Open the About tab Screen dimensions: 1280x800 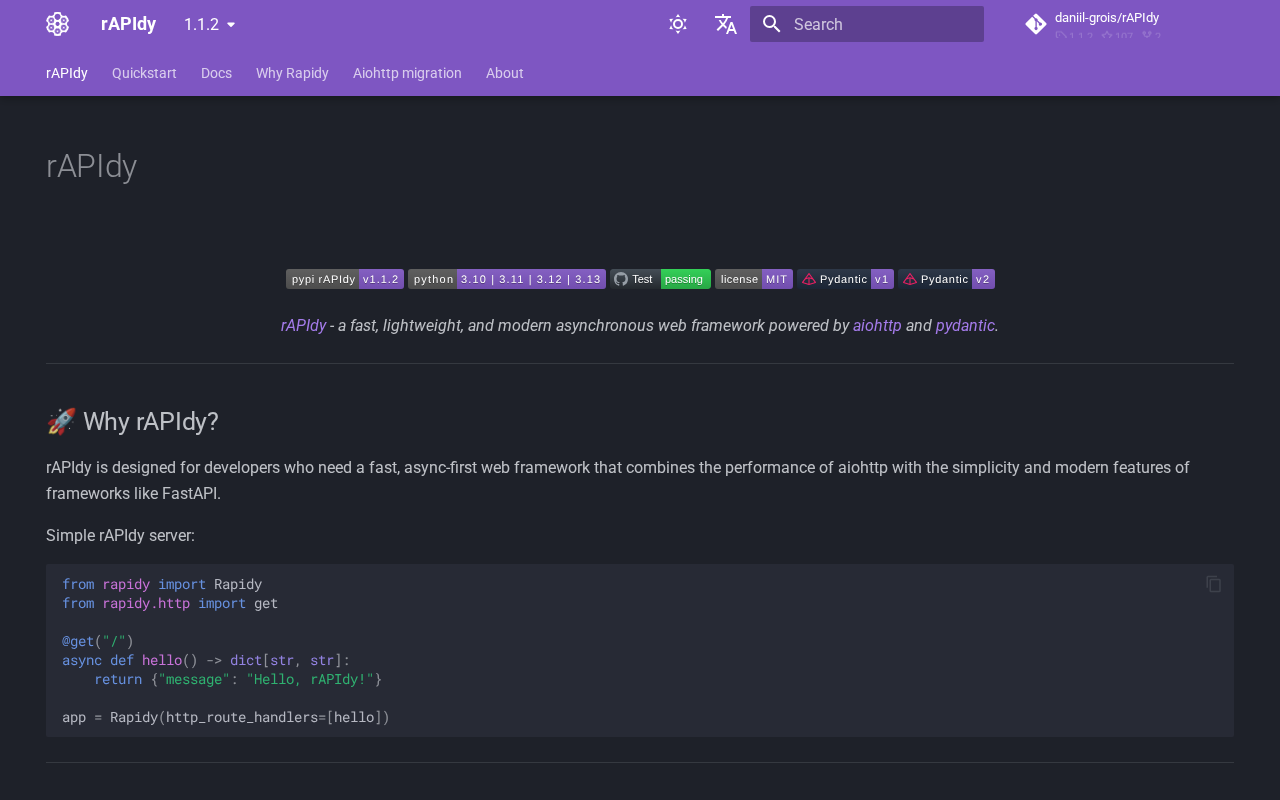[x=504, y=73]
